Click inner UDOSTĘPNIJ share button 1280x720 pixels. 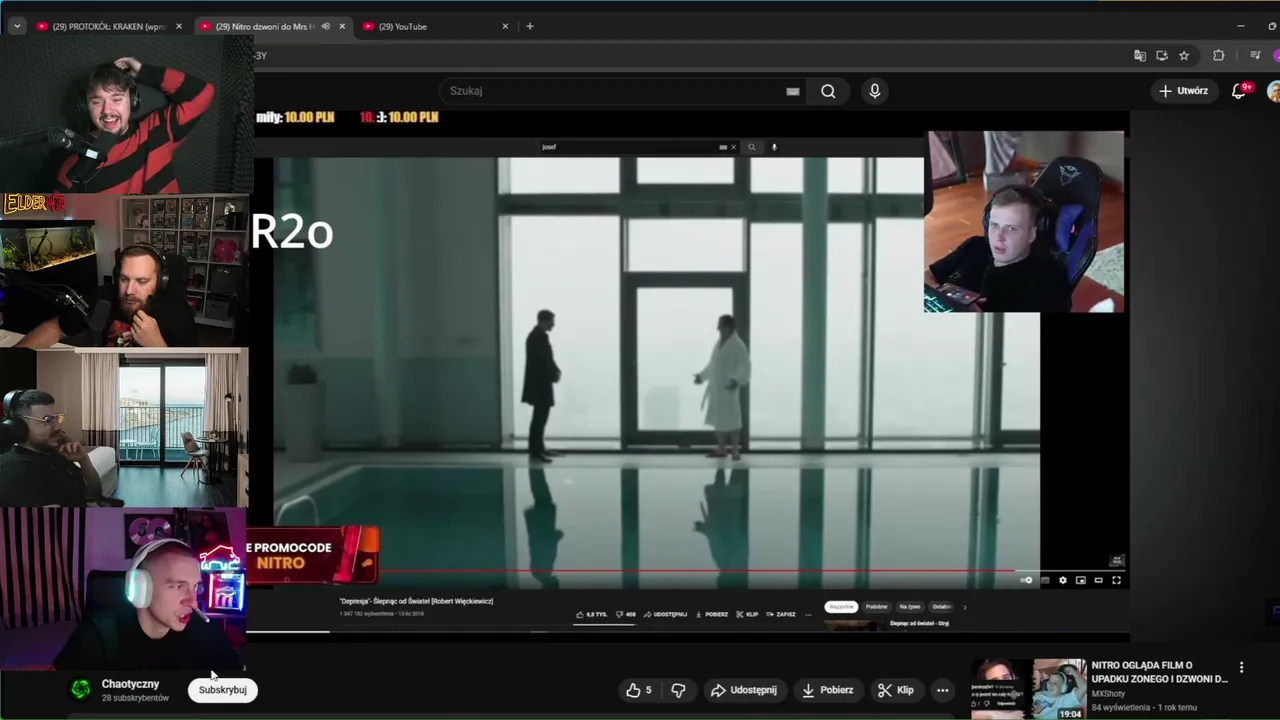665,614
